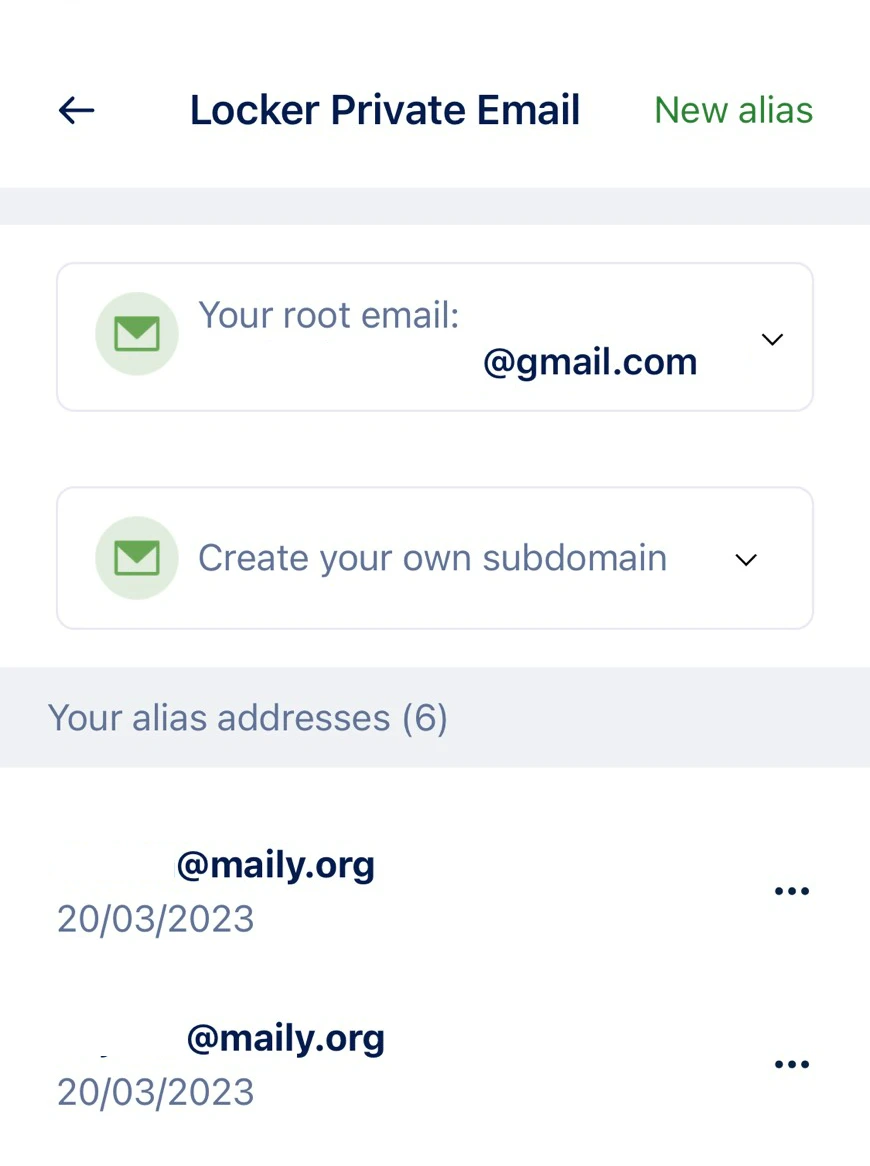The image size is (870, 1166).
Task: Open options menu for first maily.org alias
Action: tap(792, 890)
